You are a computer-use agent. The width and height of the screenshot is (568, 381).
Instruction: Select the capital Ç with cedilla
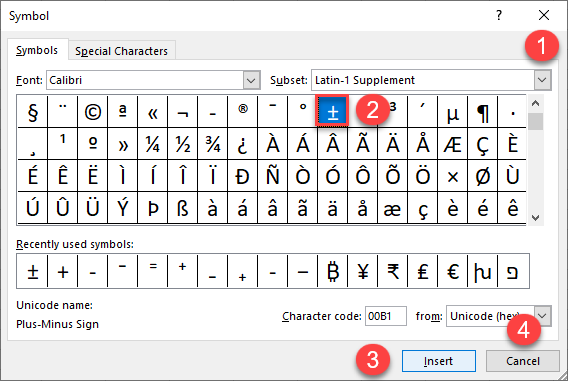click(x=483, y=144)
